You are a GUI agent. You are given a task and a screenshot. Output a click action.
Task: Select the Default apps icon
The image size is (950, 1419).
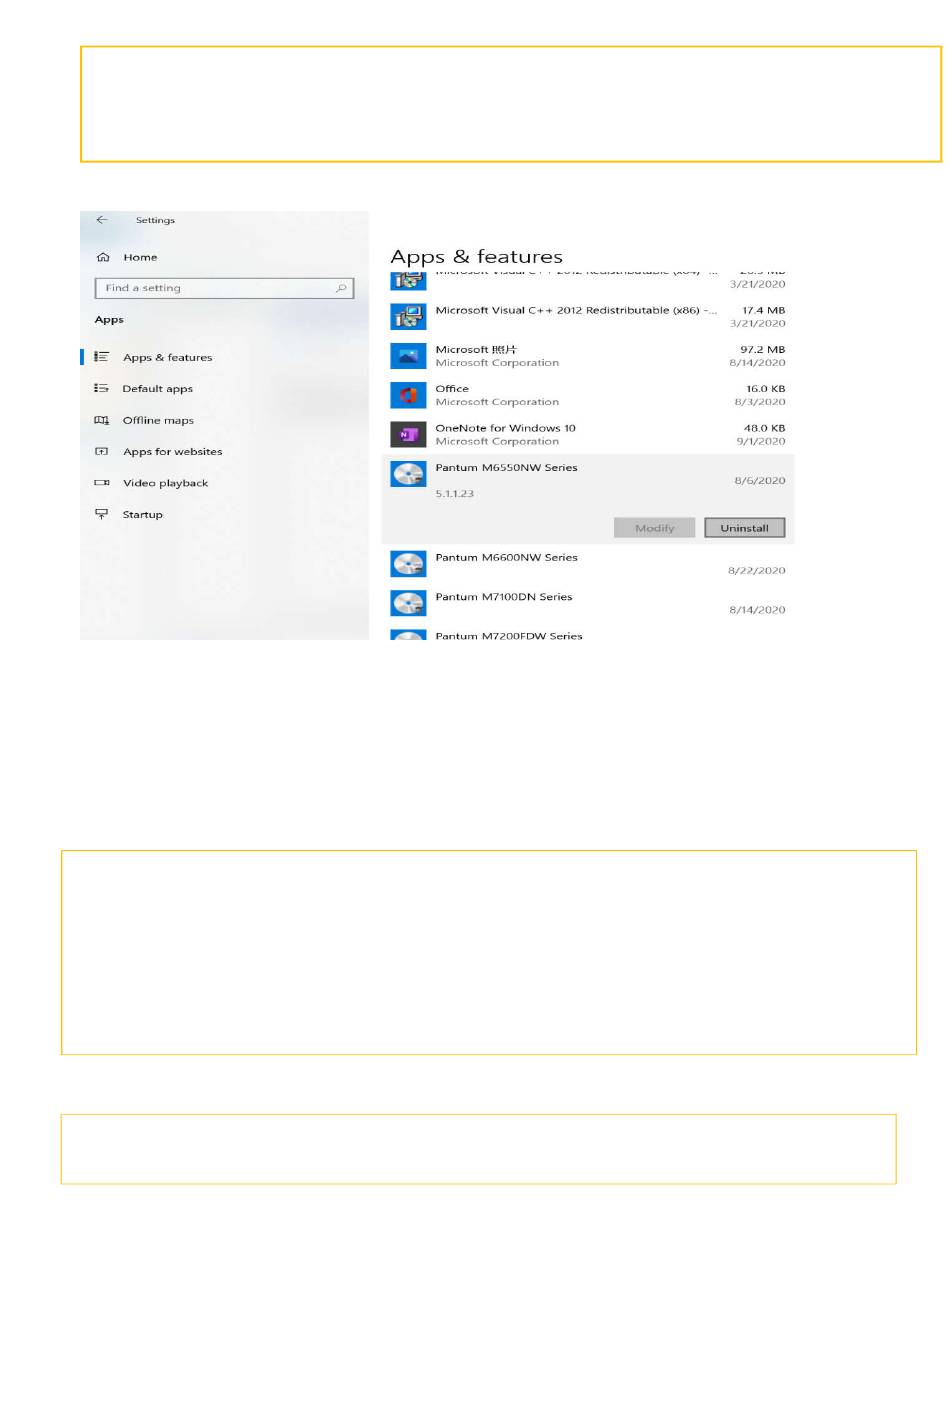101,388
